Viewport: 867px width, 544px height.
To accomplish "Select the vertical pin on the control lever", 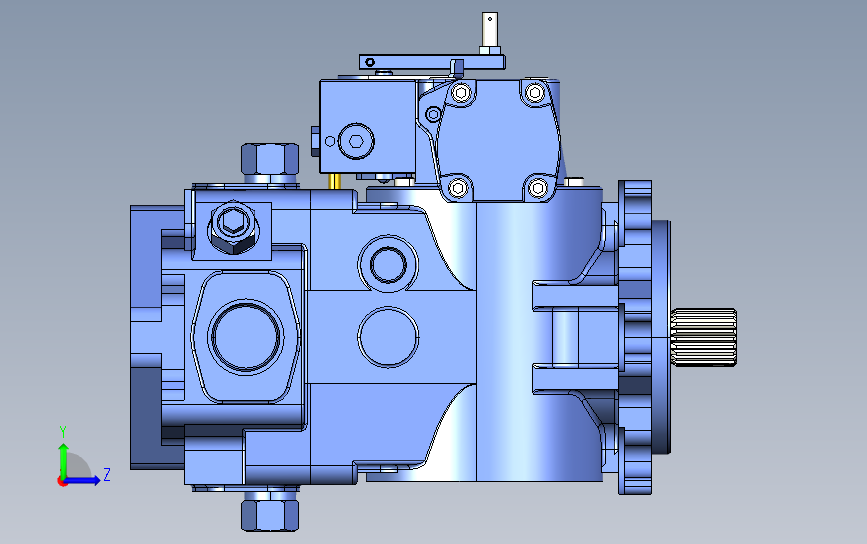I will pos(490,30).
